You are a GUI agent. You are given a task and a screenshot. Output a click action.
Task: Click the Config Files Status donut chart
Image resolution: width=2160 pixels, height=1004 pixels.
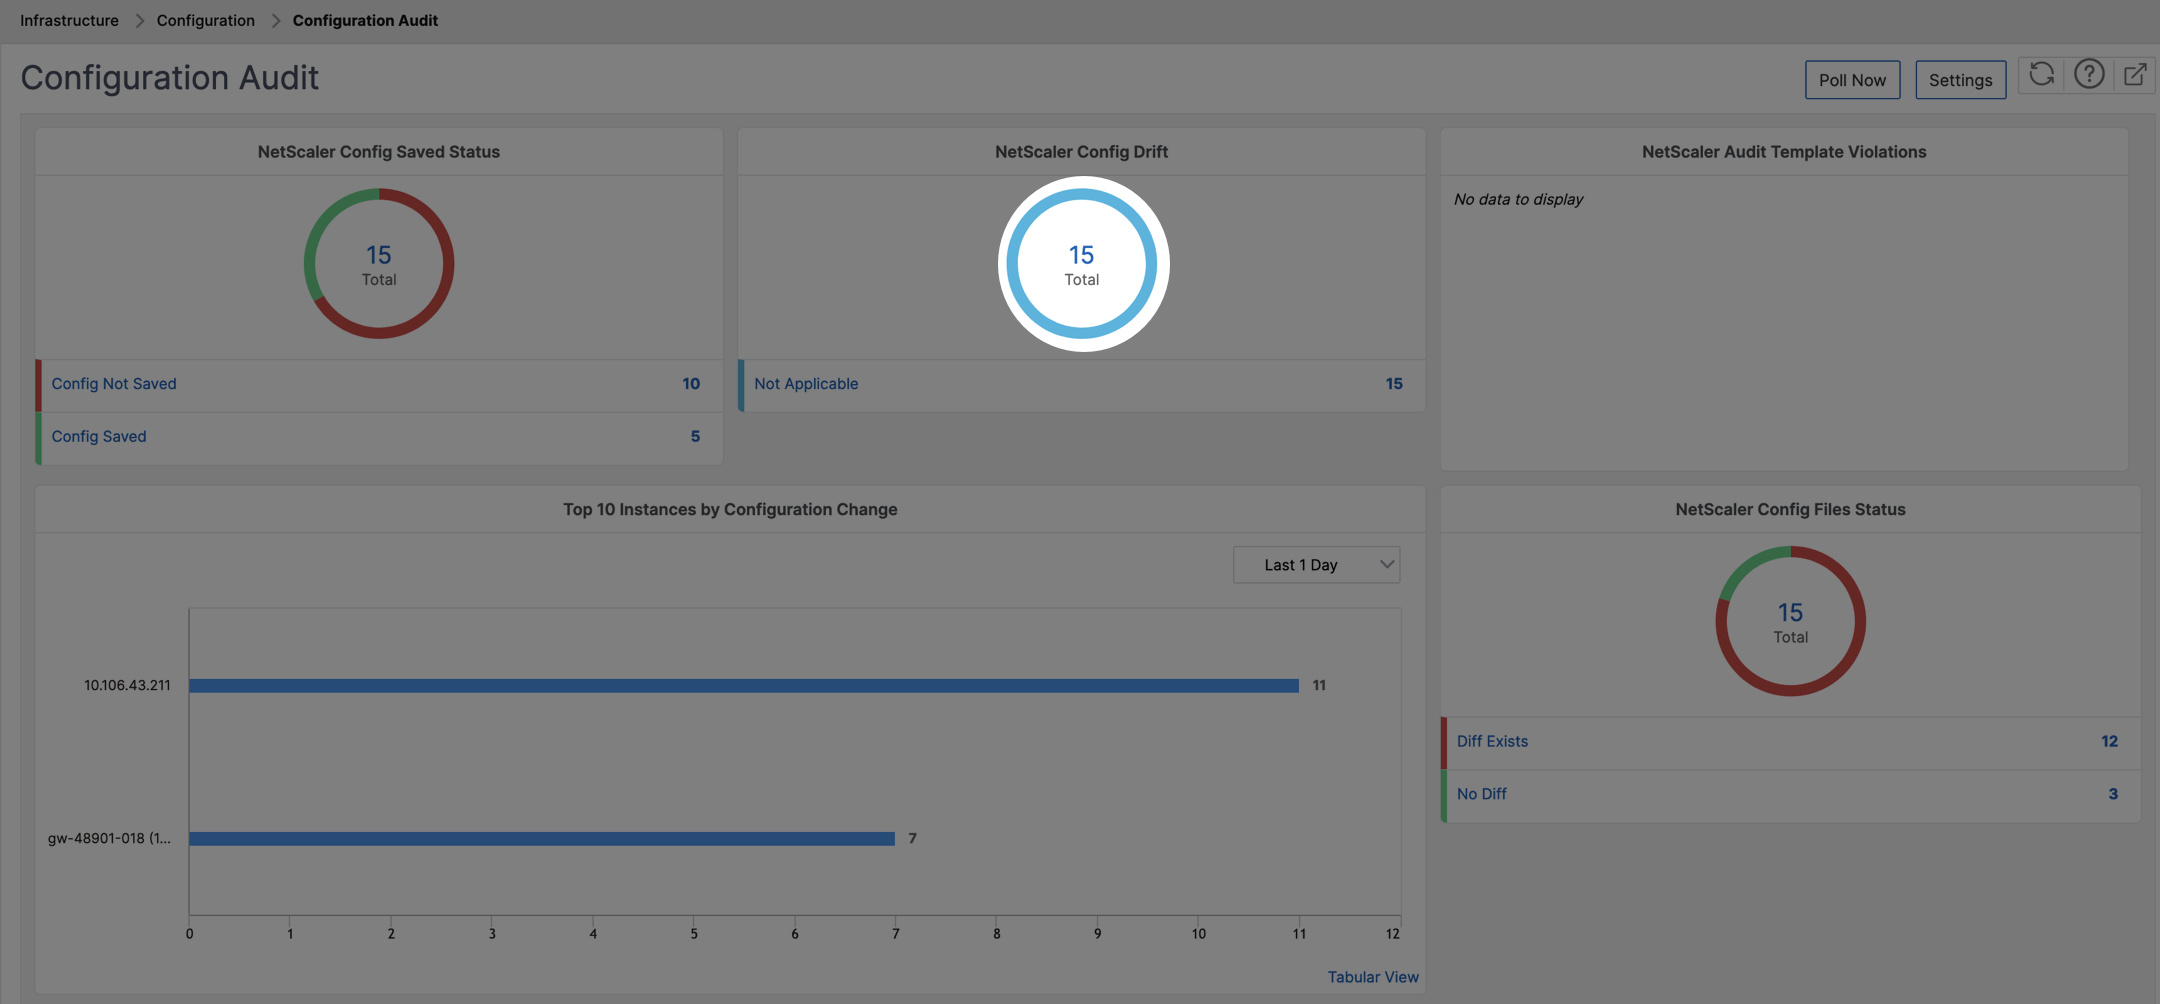tap(1790, 621)
